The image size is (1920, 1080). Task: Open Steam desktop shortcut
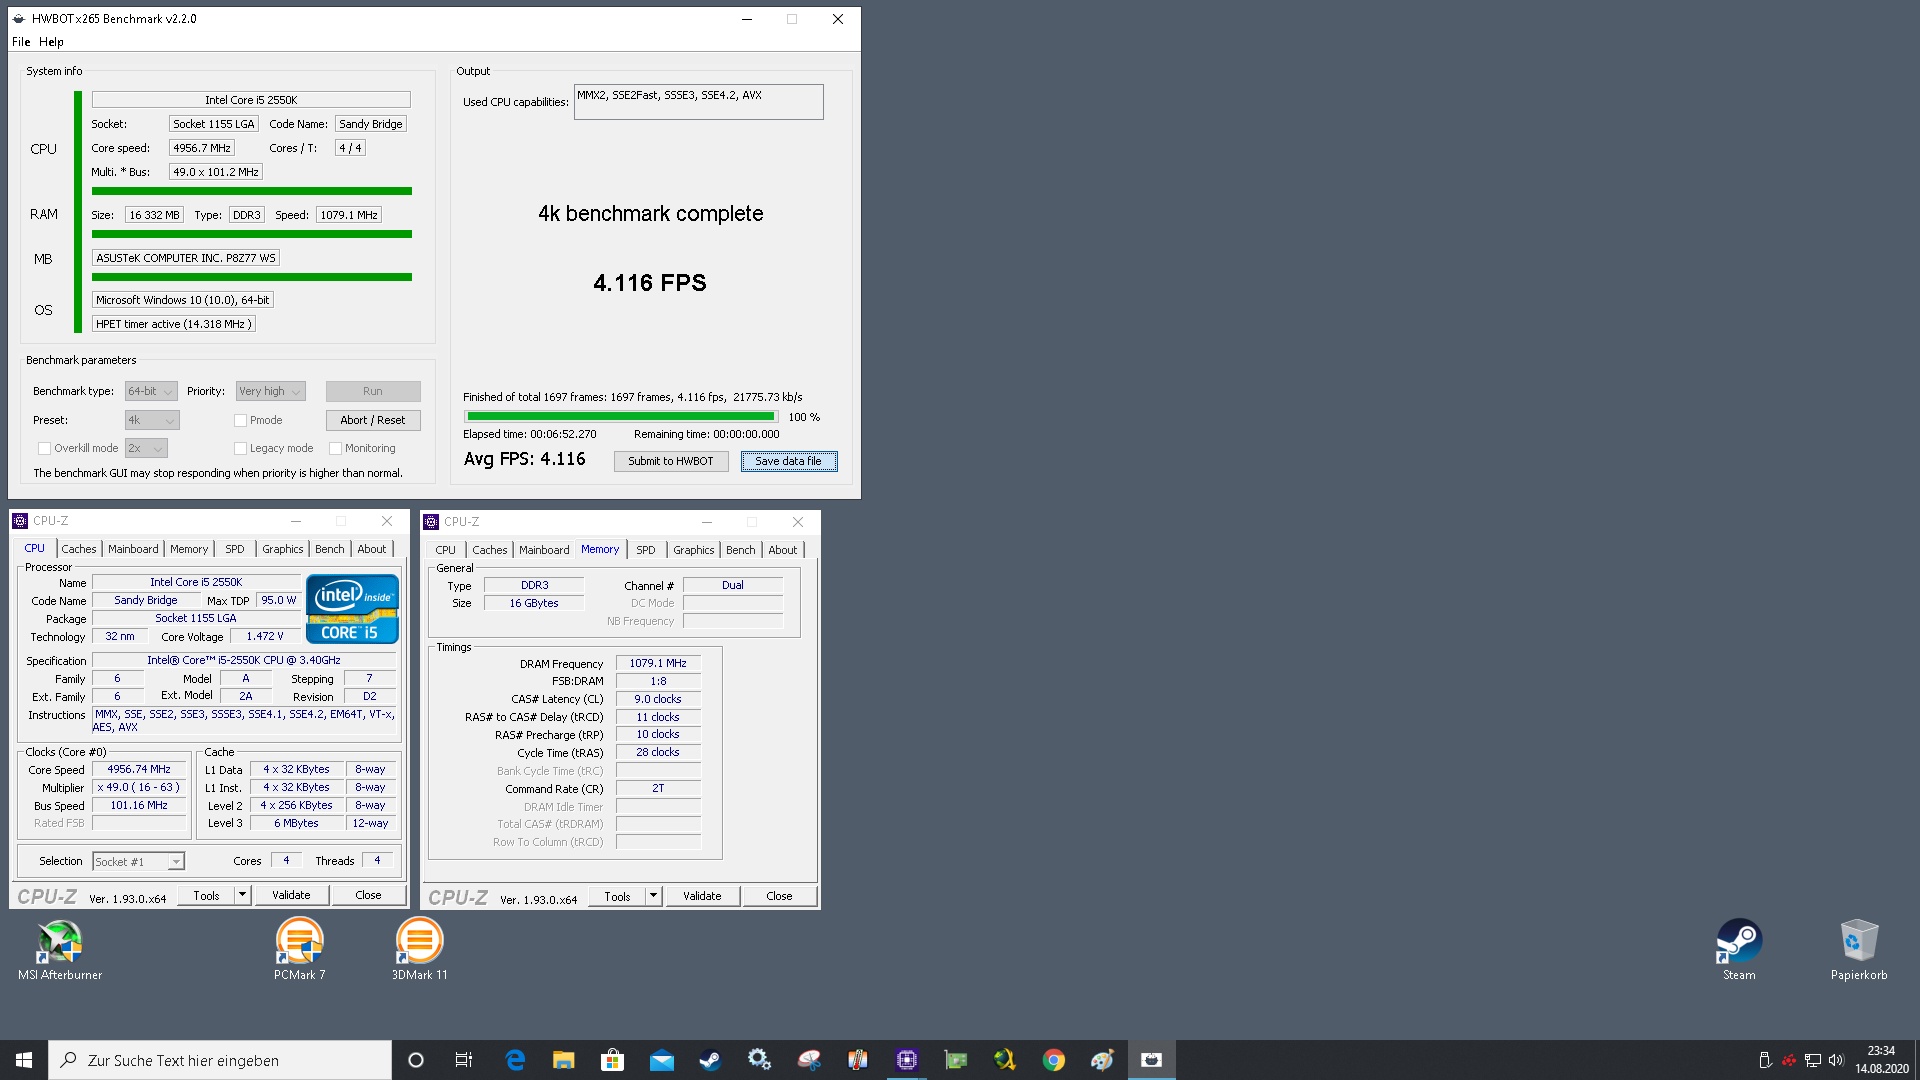pyautogui.click(x=1739, y=949)
